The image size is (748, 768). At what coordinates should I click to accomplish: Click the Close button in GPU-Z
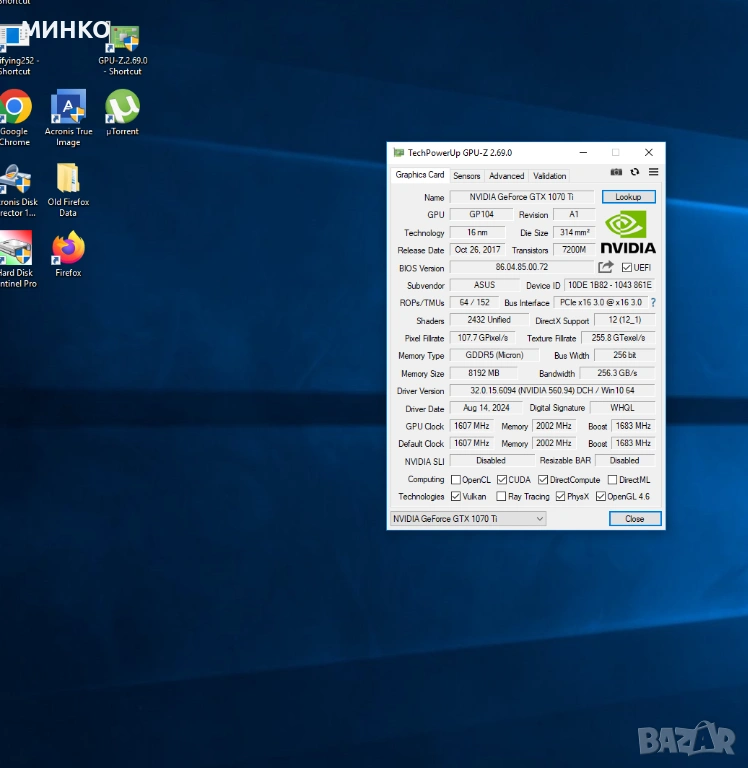pos(635,519)
